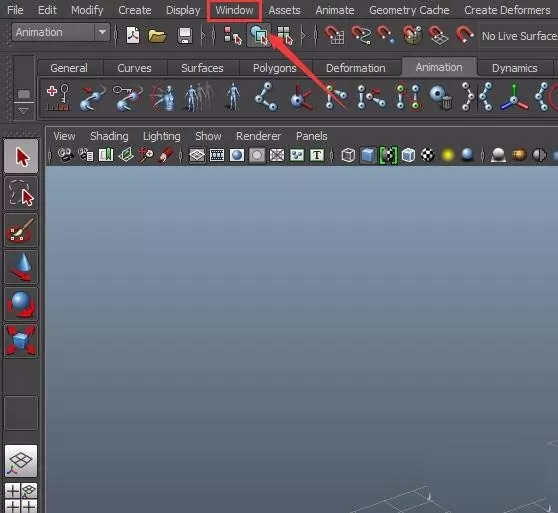Open the Create menu
The height and width of the screenshot is (513, 558).
pyautogui.click(x=135, y=10)
